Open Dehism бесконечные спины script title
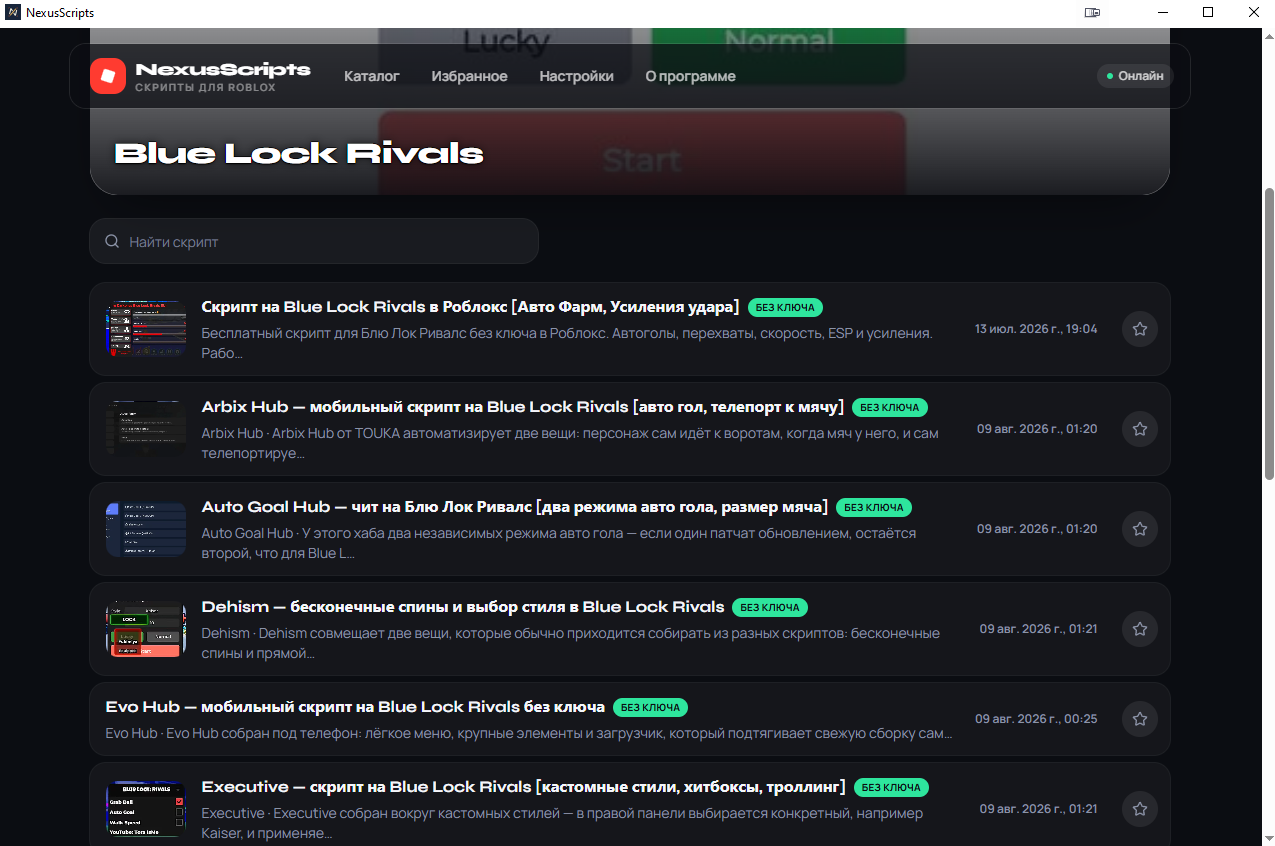Viewport: 1275px width, 846px height. [462, 607]
